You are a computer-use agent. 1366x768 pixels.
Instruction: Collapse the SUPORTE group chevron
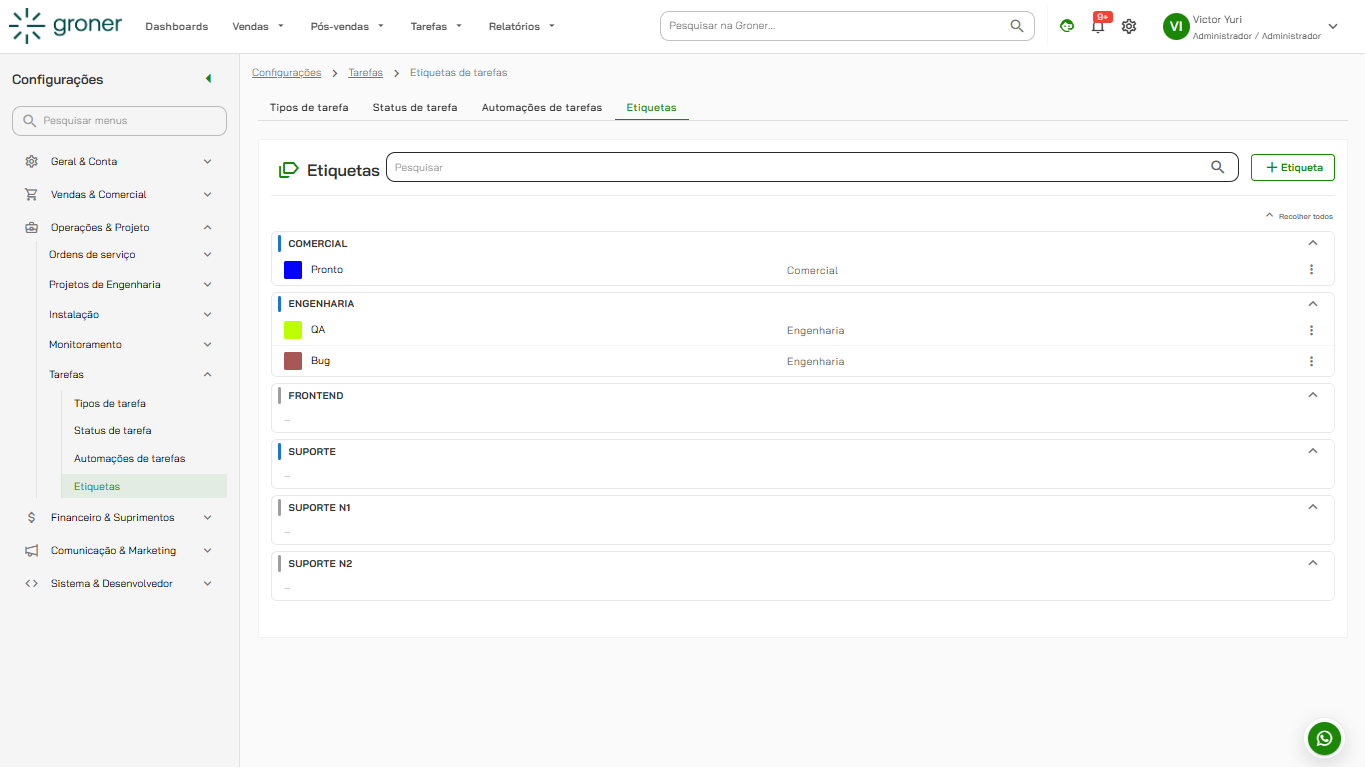(x=1313, y=451)
